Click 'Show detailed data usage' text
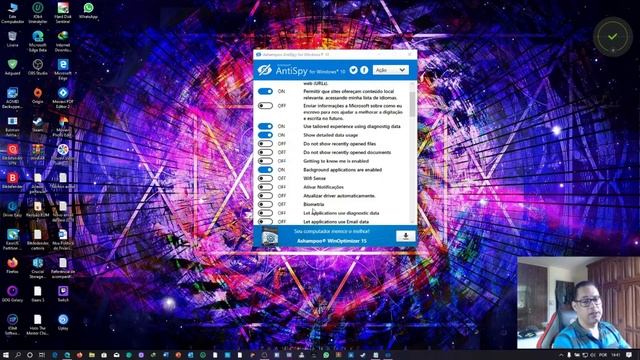Viewport: 640px width, 360px height. click(330, 135)
